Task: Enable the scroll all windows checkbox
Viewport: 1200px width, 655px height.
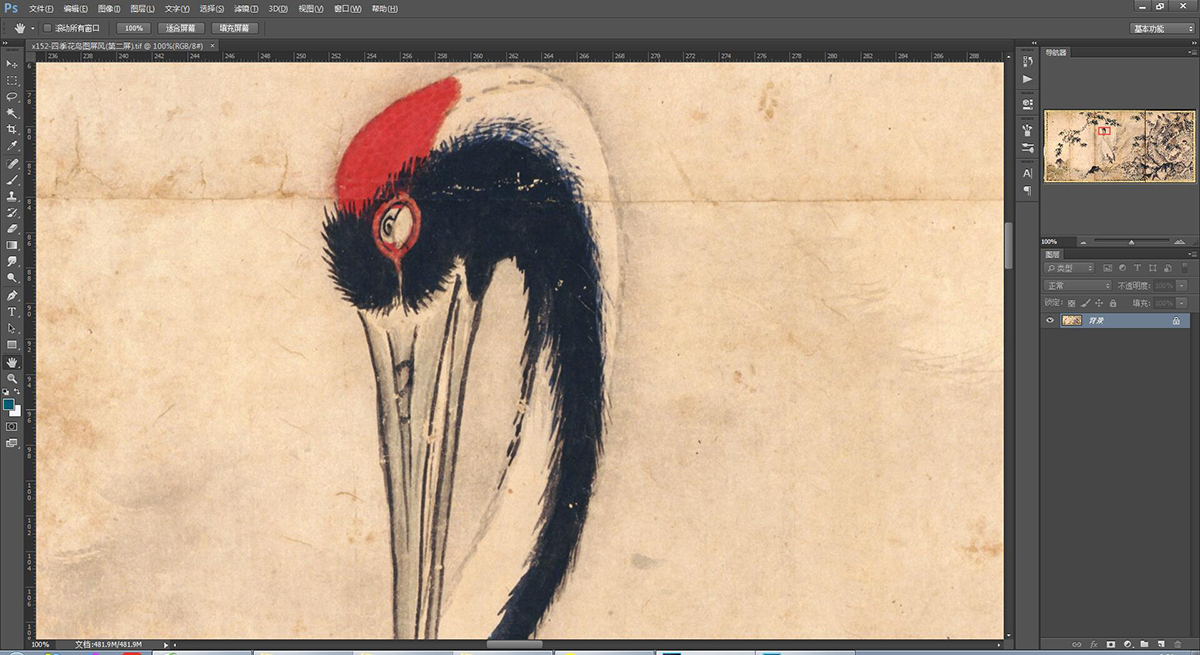Action: coord(48,28)
